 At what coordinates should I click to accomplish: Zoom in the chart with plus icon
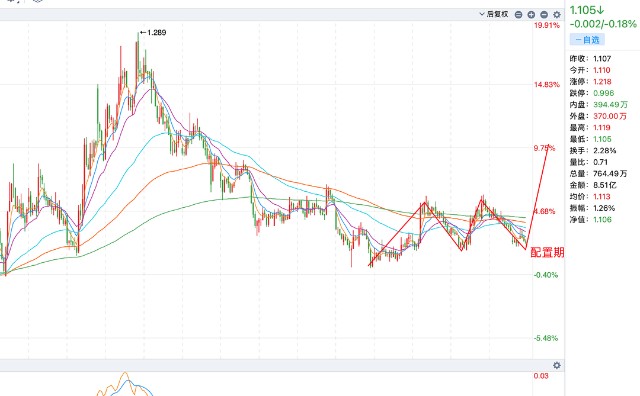[x=531, y=15]
